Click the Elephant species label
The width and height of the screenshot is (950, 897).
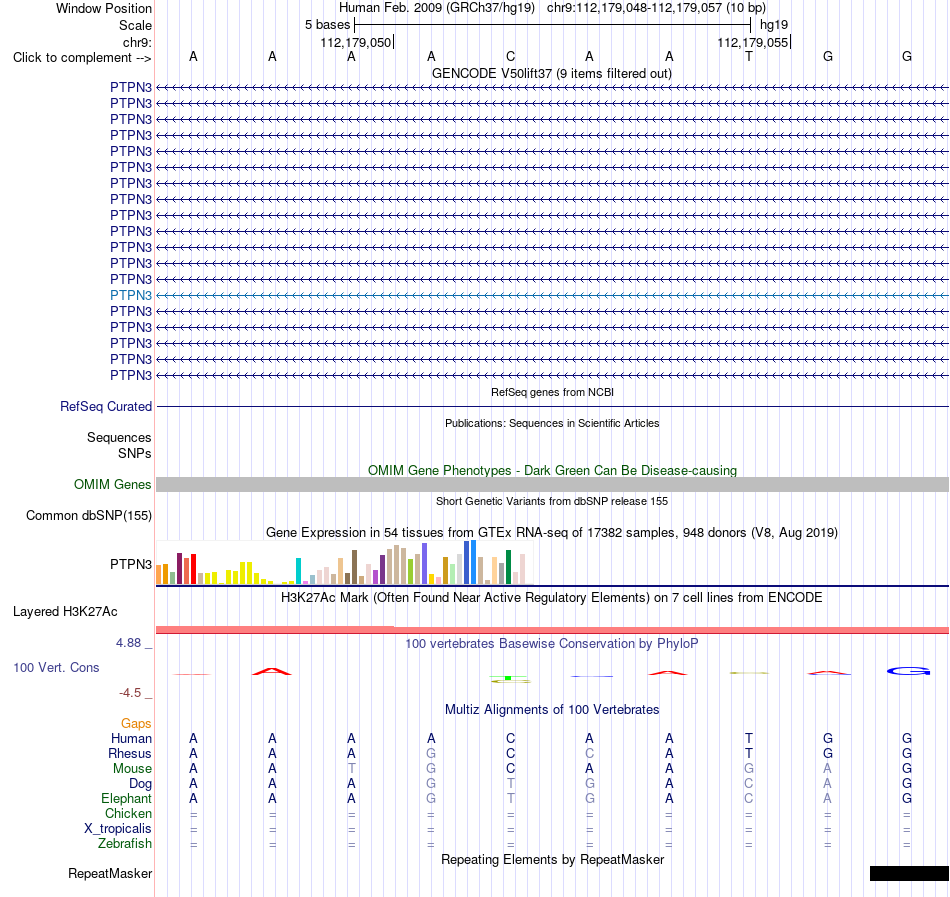pos(126,798)
